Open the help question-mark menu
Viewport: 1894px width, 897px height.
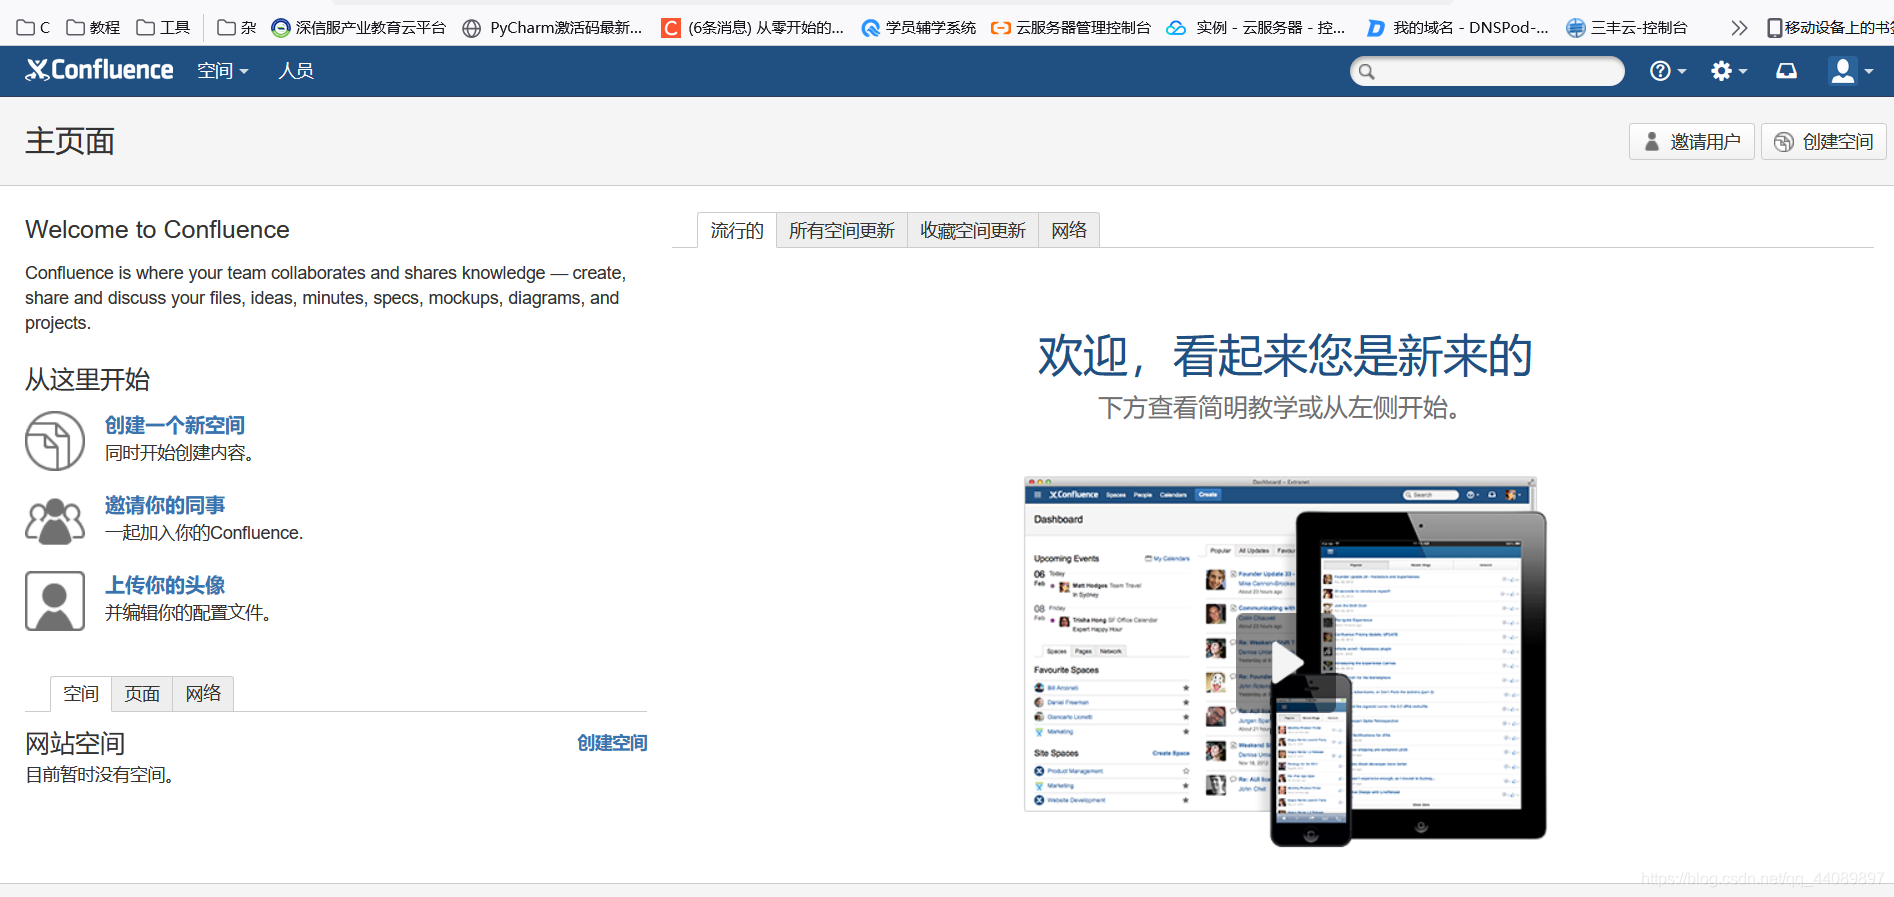click(1667, 71)
